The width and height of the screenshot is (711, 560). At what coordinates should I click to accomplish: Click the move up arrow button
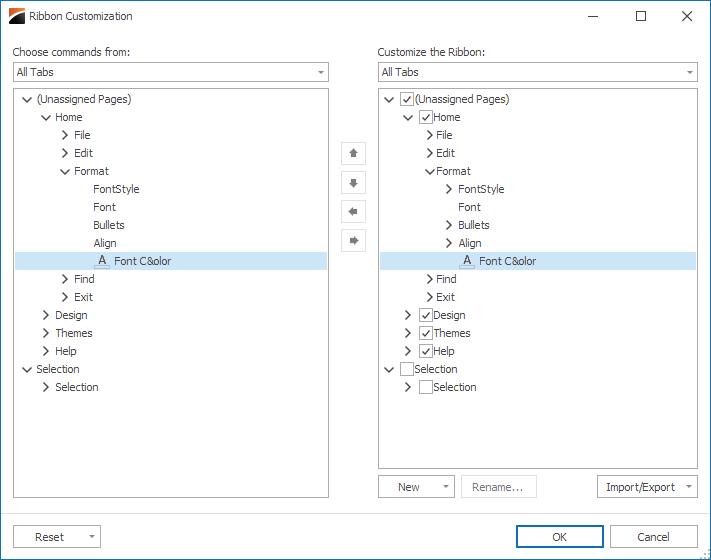[353, 153]
